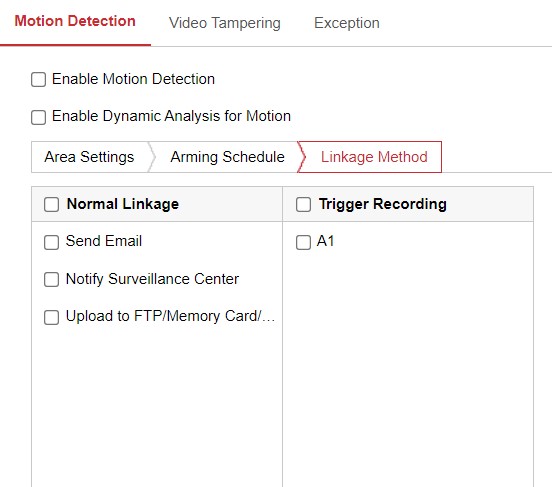Click the Notify Surveillance Center label text
The height and width of the screenshot is (487, 552).
[x=152, y=279]
